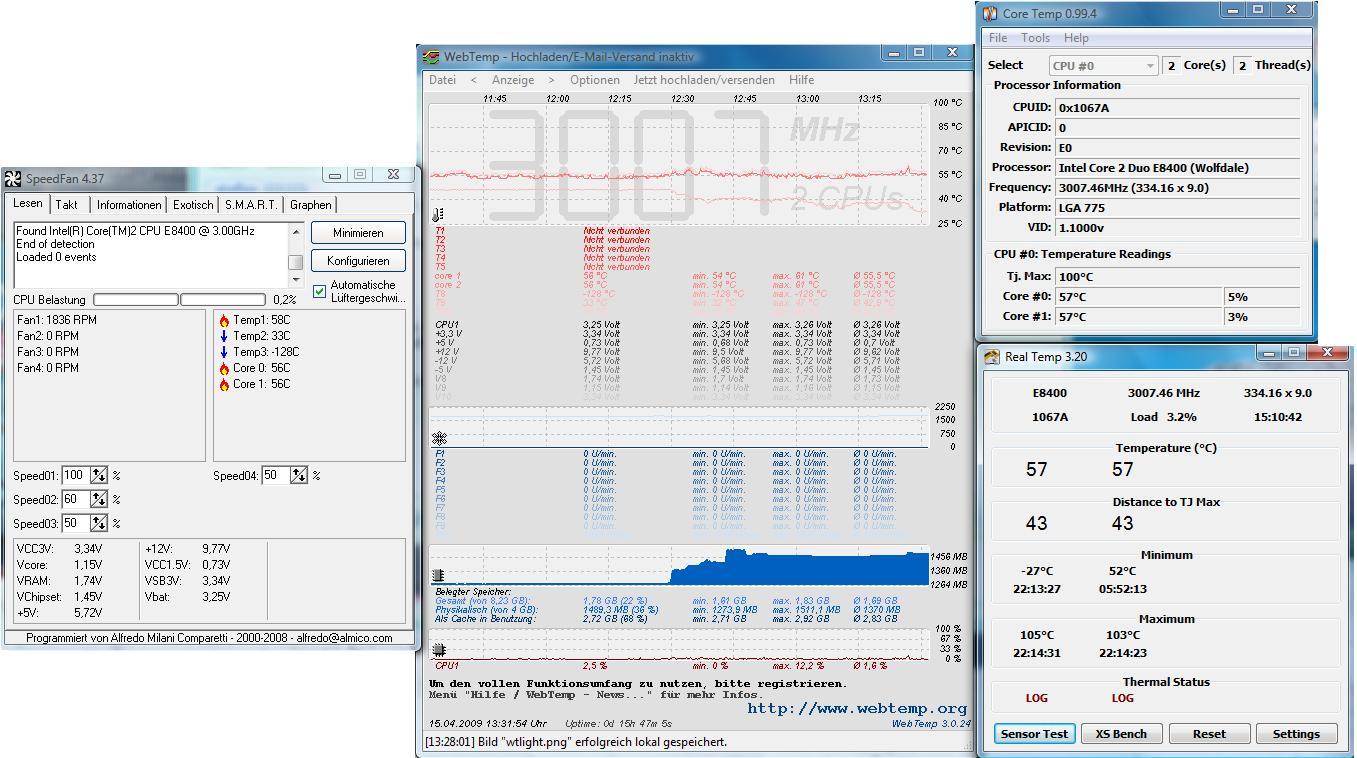Switch to the Exotisch tab in SpeedFan
1357x758 pixels.
pos(193,205)
